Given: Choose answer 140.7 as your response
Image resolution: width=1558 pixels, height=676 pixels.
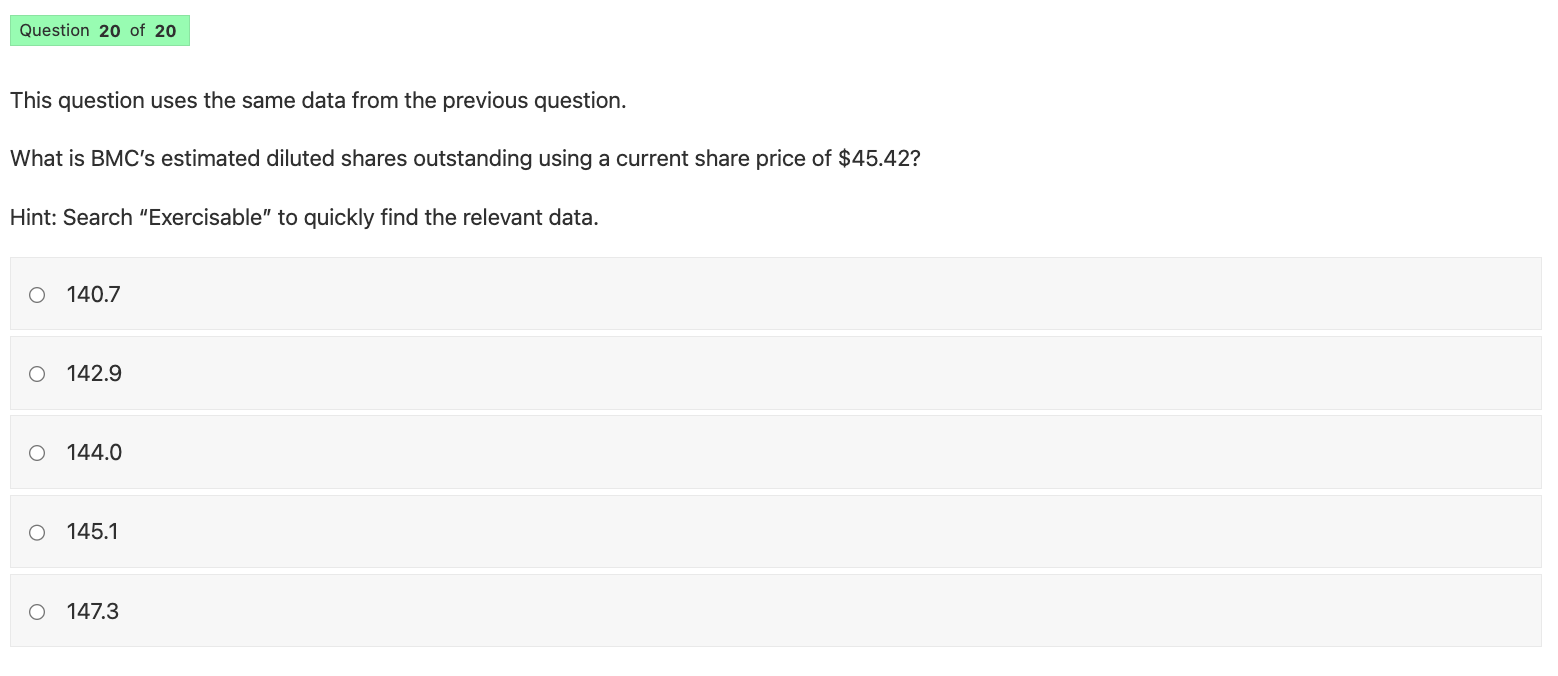Looking at the screenshot, I should pos(92,294).
